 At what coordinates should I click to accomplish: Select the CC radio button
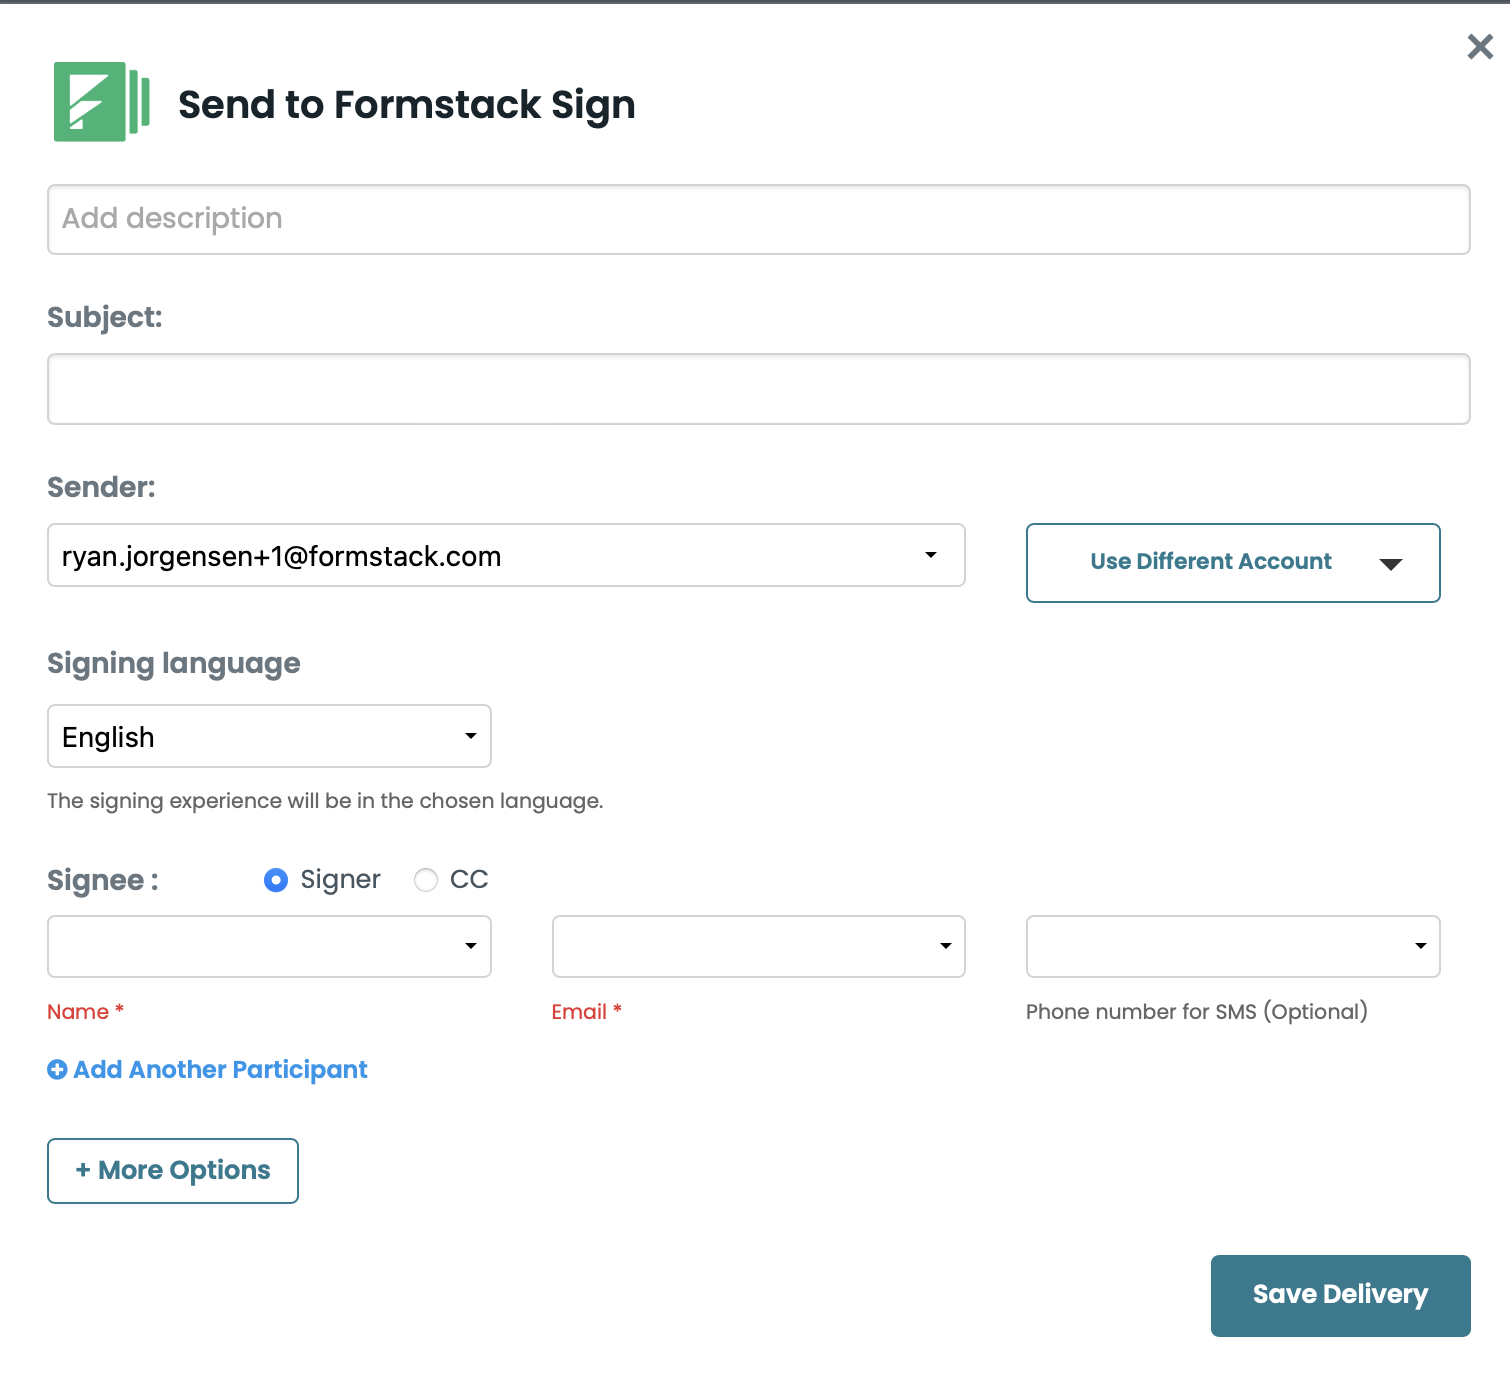426,880
